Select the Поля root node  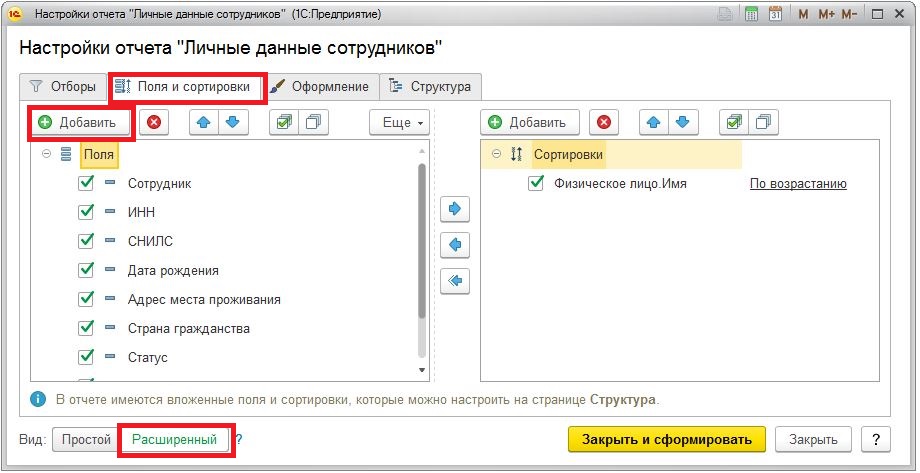99,155
